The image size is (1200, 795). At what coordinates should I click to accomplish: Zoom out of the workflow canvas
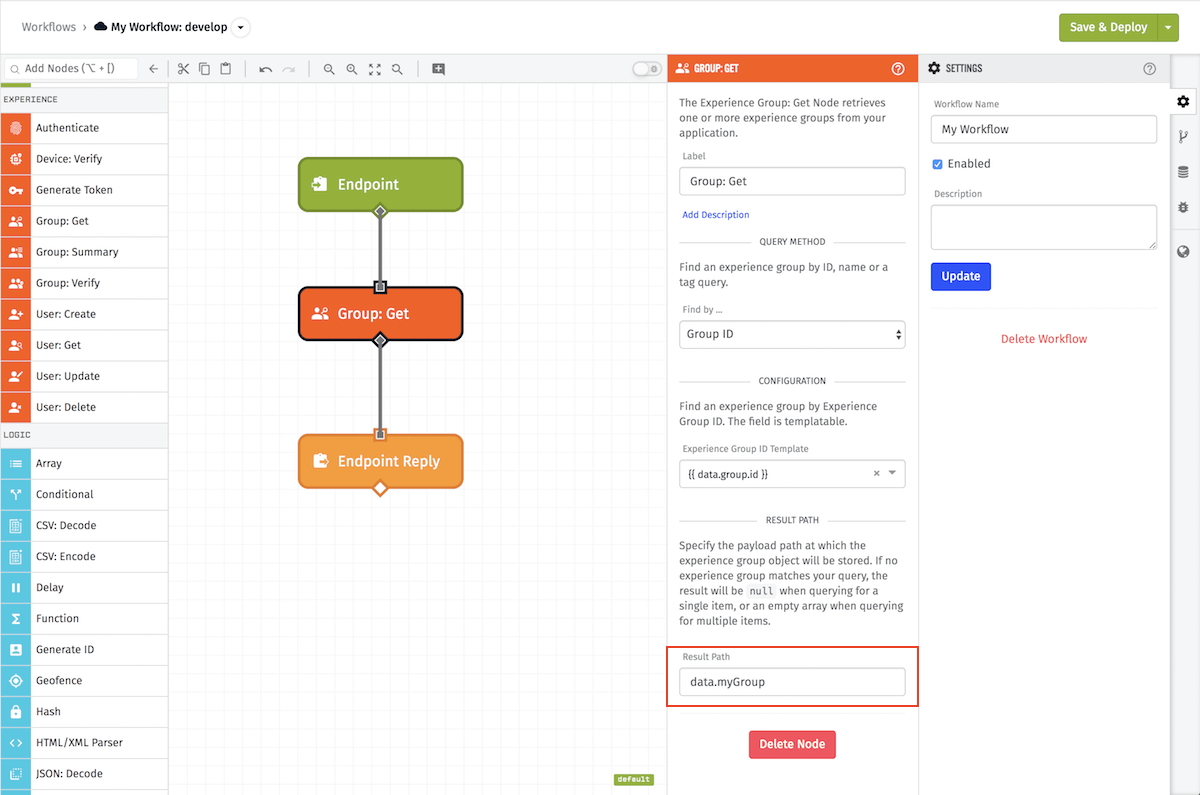[329, 69]
